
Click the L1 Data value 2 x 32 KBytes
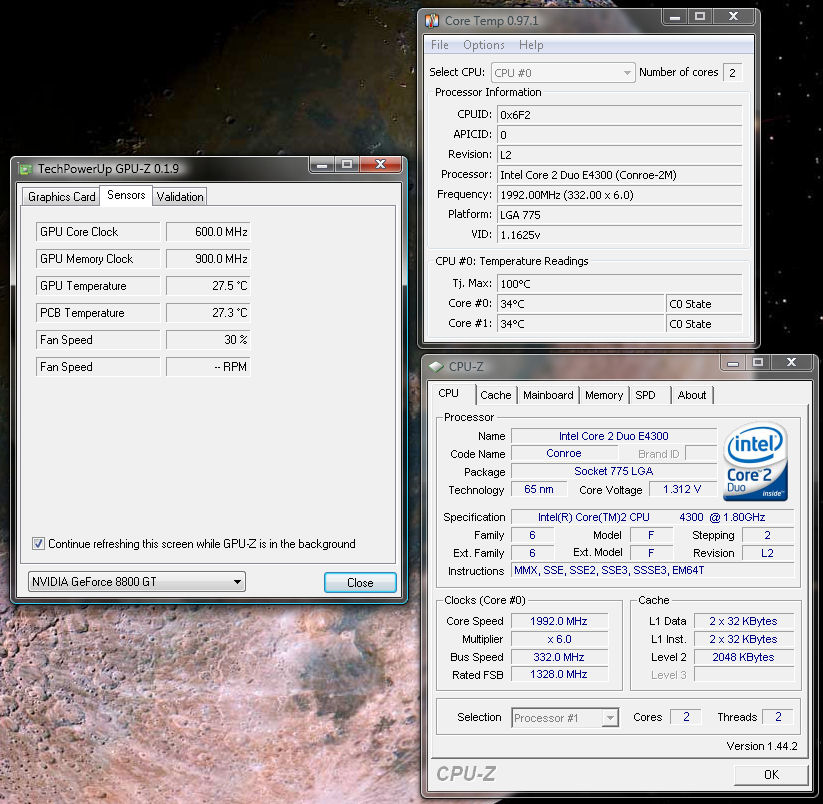click(743, 621)
